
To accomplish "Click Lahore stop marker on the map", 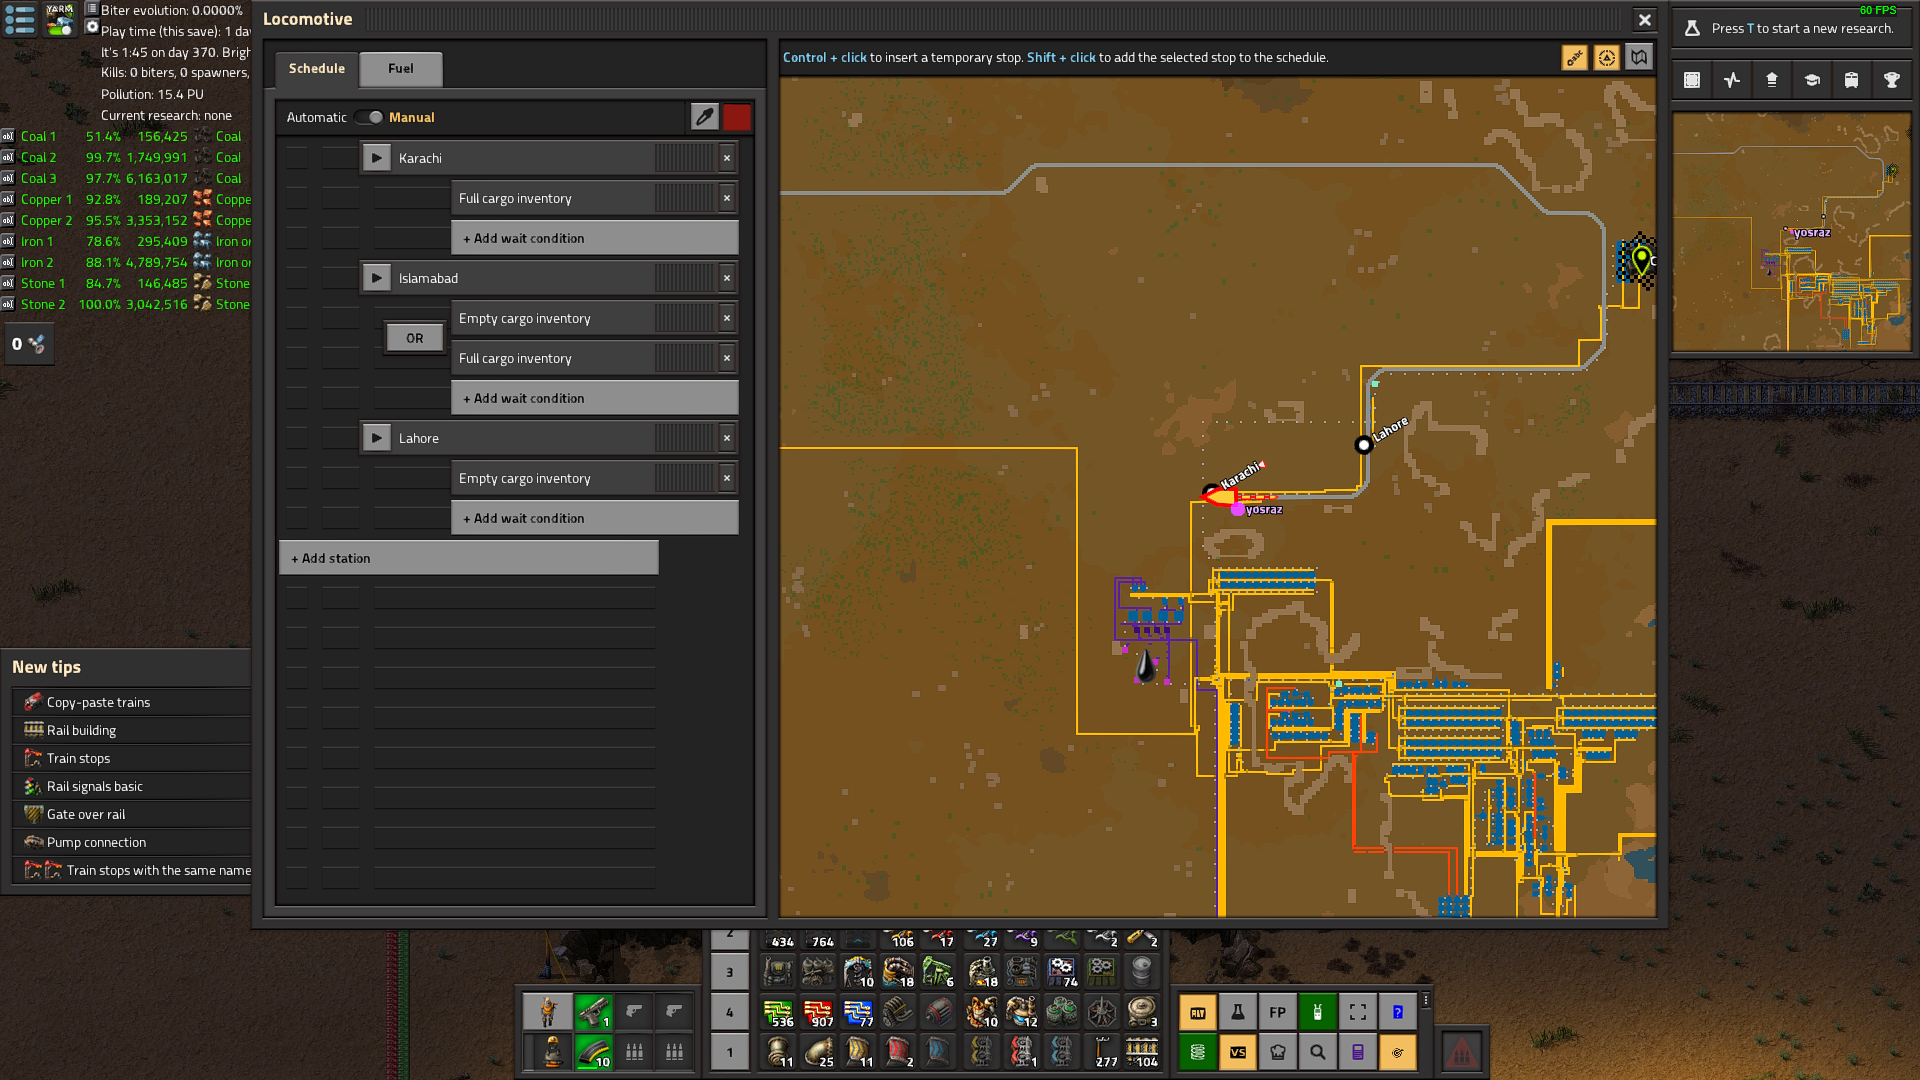I will [x=1363, y=445].
